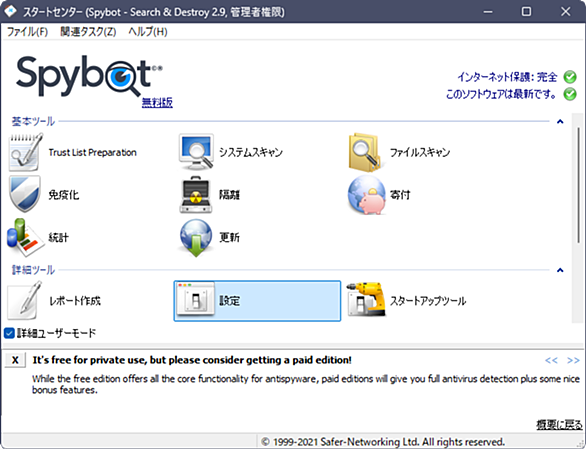The image size is (586, 449).
Task: Open the Trust List Preparation icon
Action: coord(25,152)
